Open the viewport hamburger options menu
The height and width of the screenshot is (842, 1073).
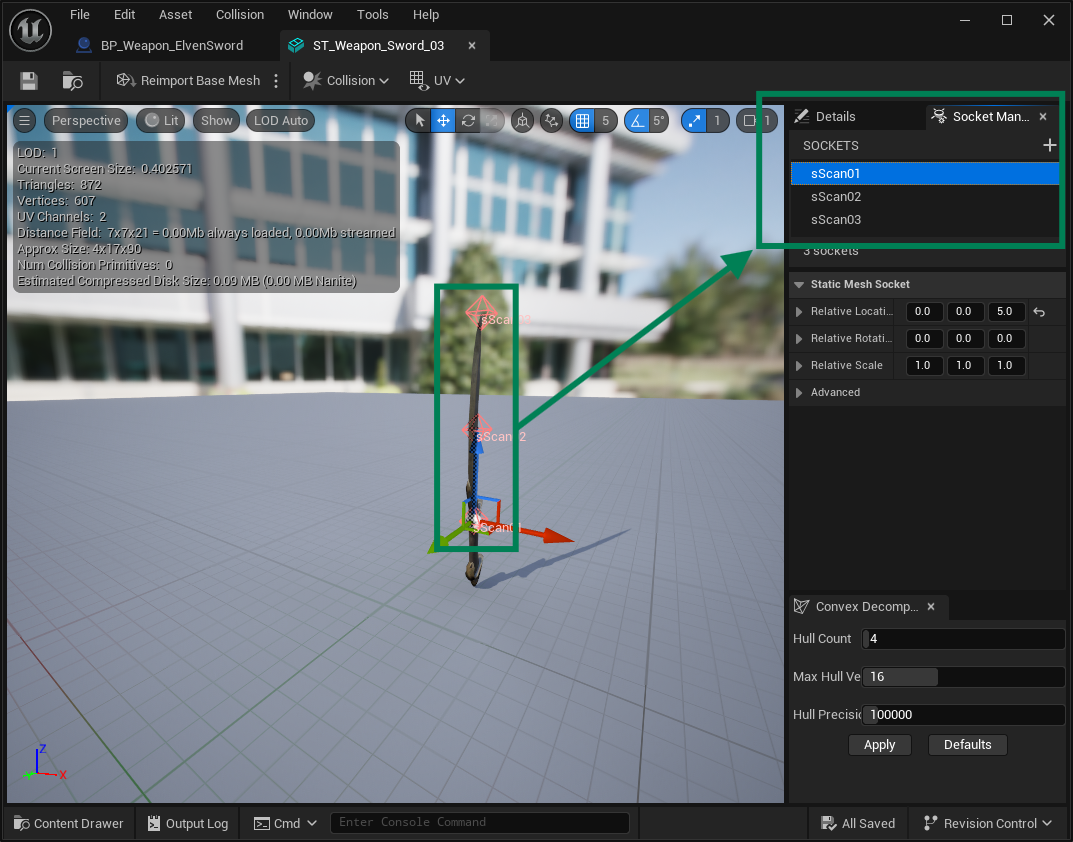[25, 121]
